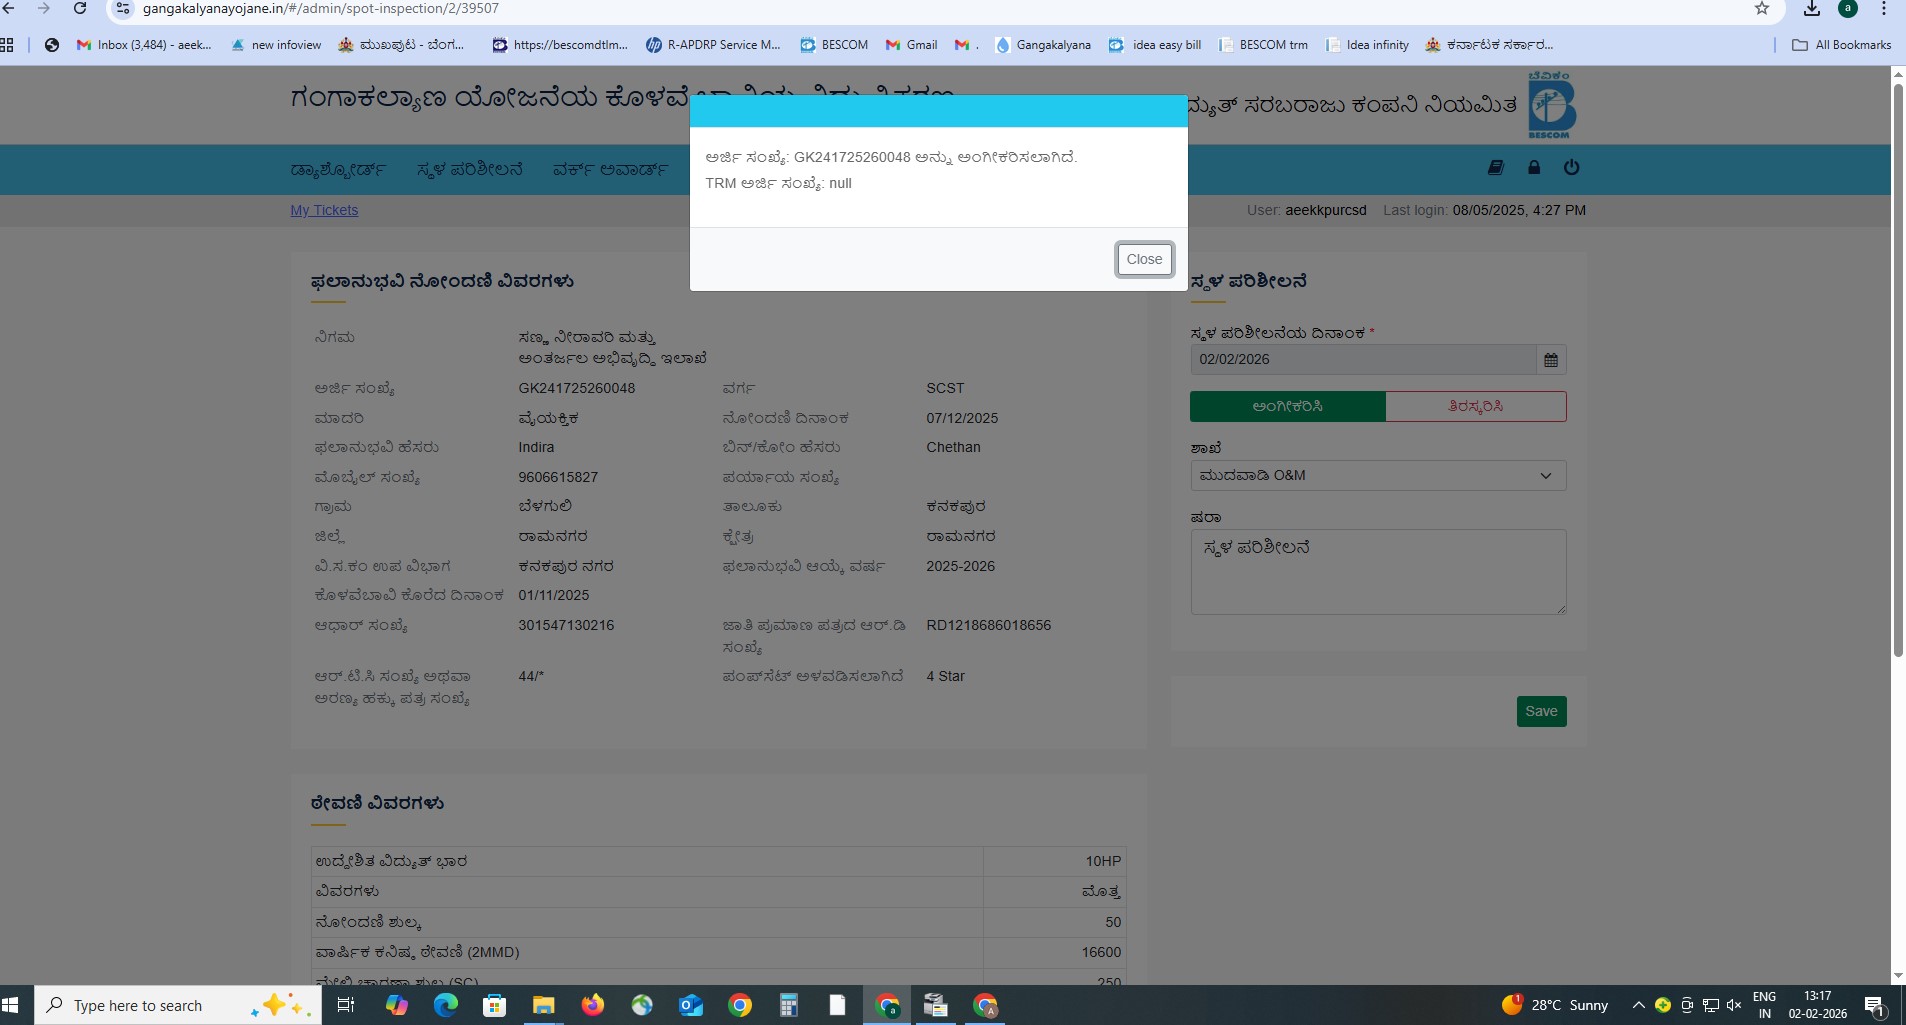Open the calendar date picker icon
1906x1025 pixels.
tap(1551, 359)
